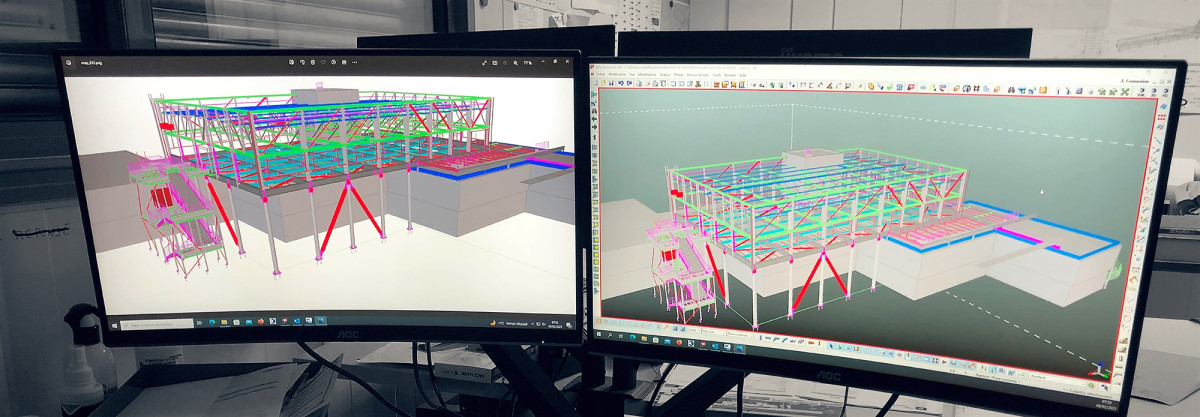
Task: Rotate the image in Photos viewer
Action: (302, 62)
